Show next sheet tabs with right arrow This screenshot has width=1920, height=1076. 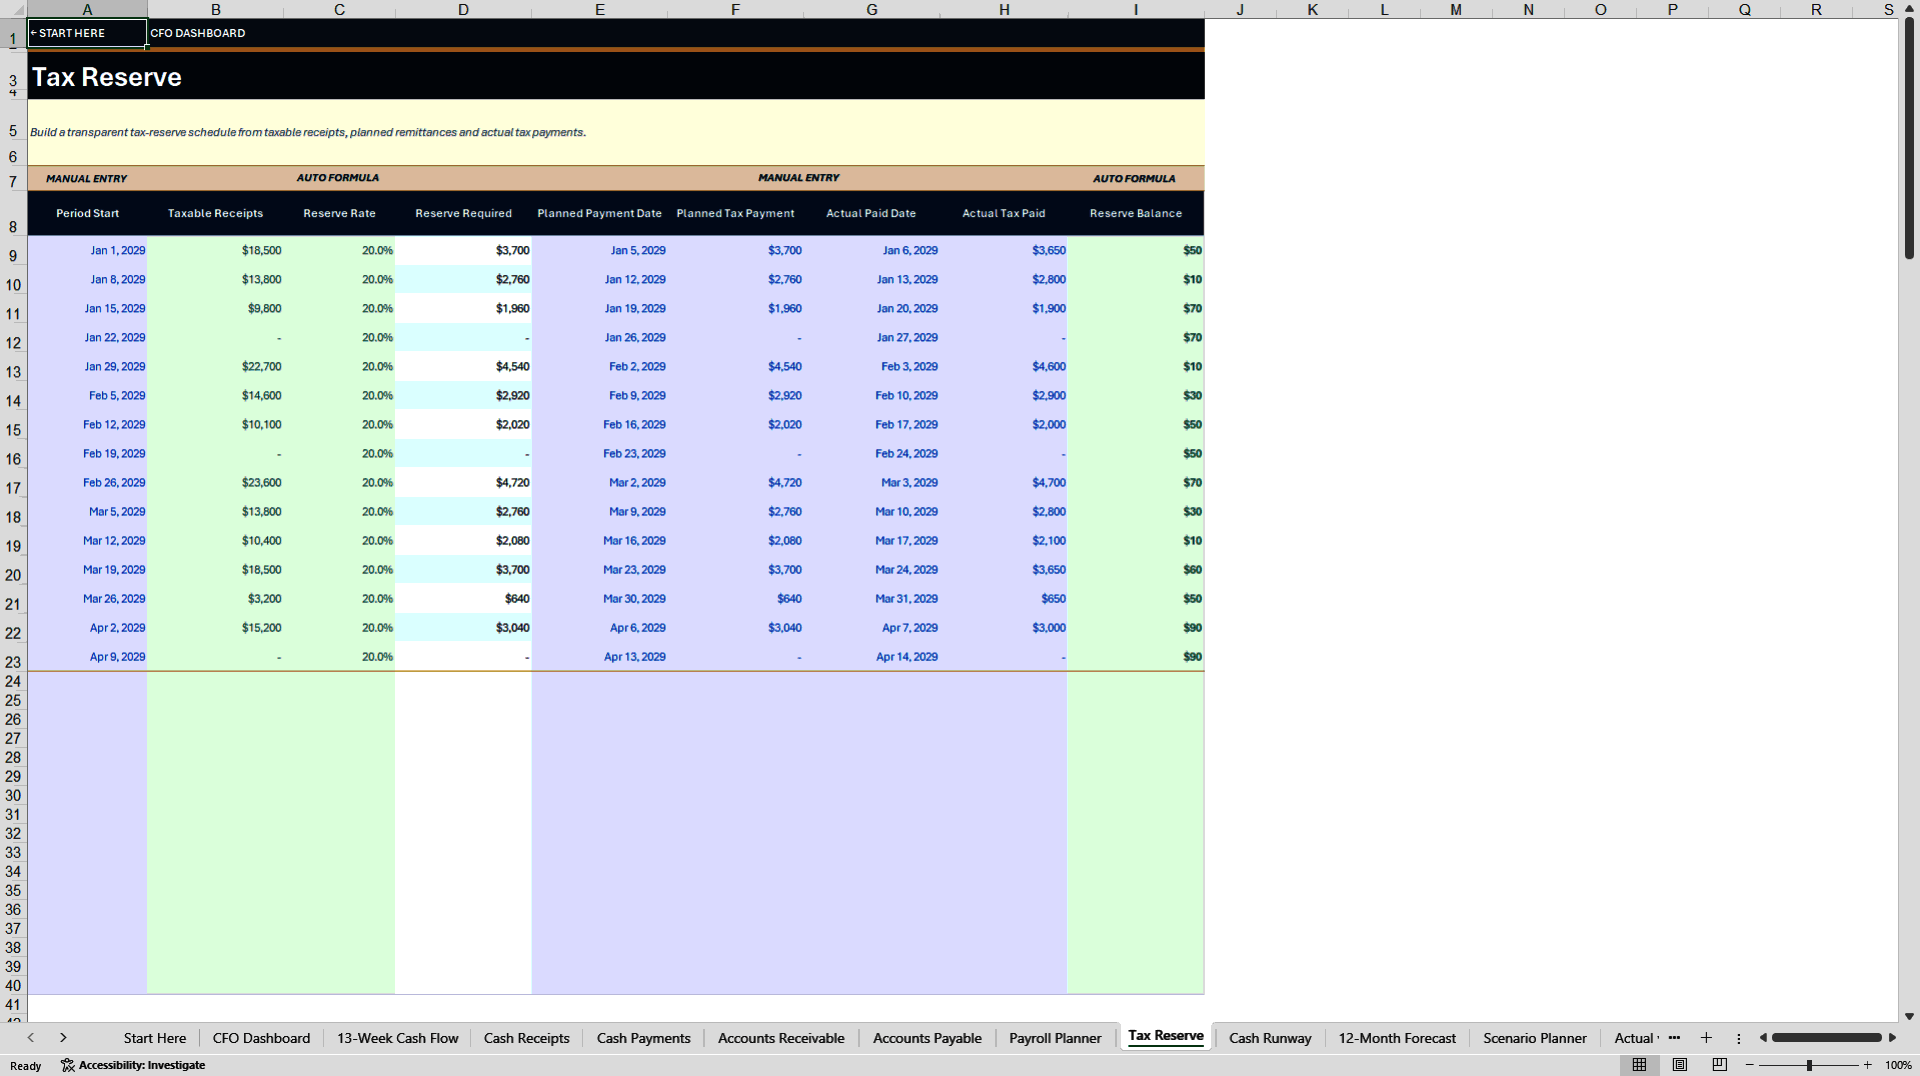point(63,1038)
